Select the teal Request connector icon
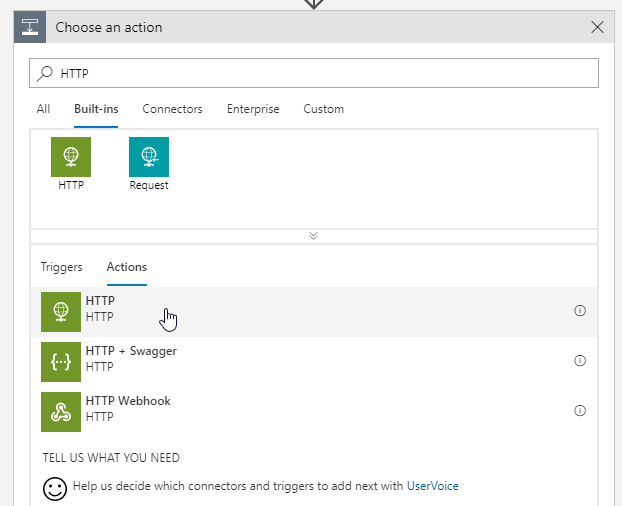The image size is (622, 506). [x=149, y=157]
